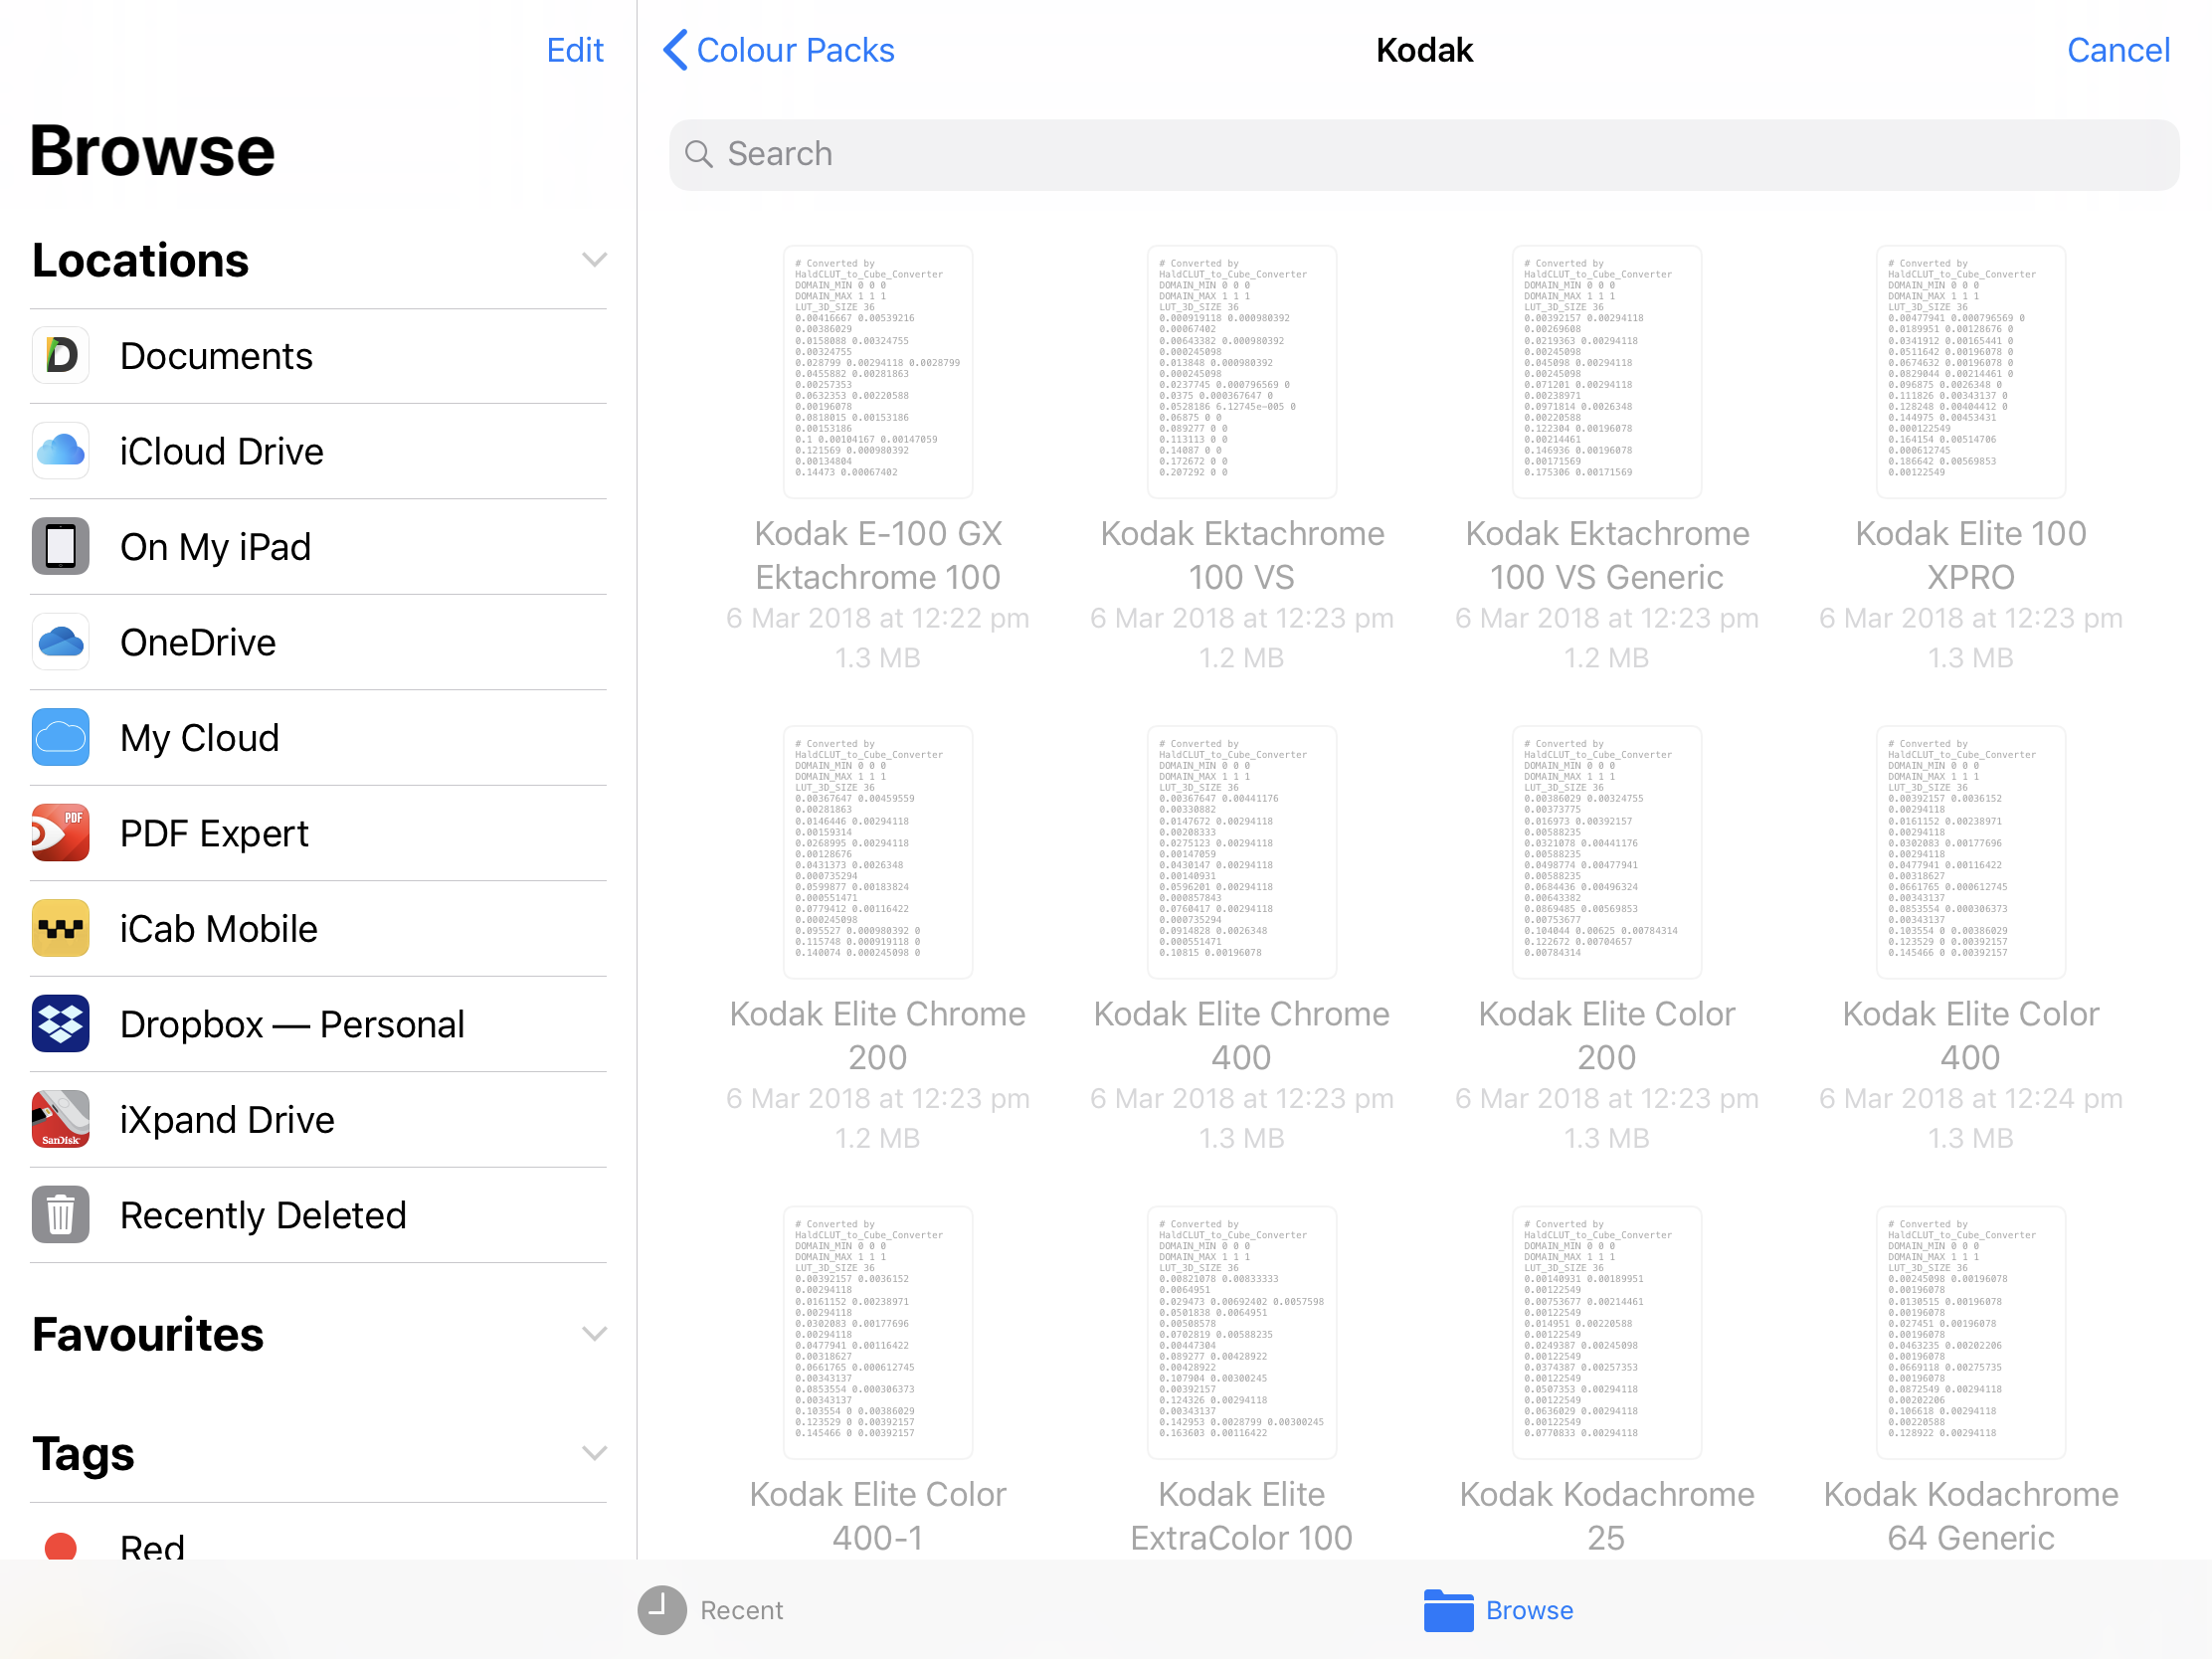Screen dimensions: 2212x1659
Task: Tap the magnifying glass search icon
Action: (x=699, y=154)
